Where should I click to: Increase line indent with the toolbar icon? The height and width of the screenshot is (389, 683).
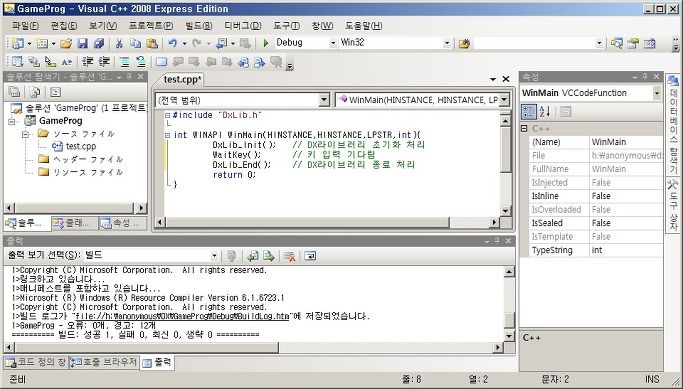pyautogui.click(x=104, y=62)
